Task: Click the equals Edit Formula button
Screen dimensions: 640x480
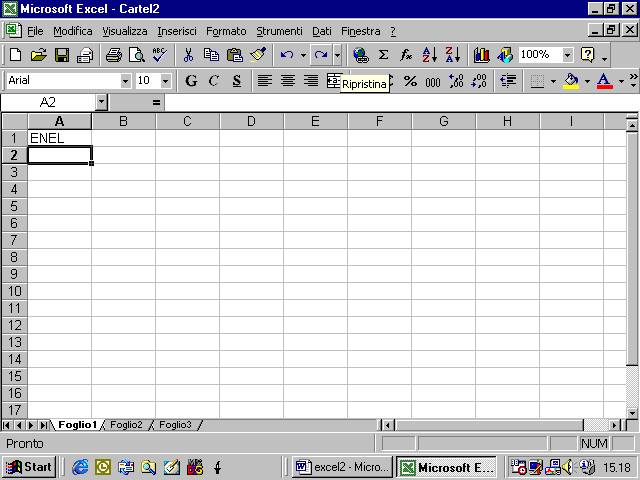Action: point(156,102)
